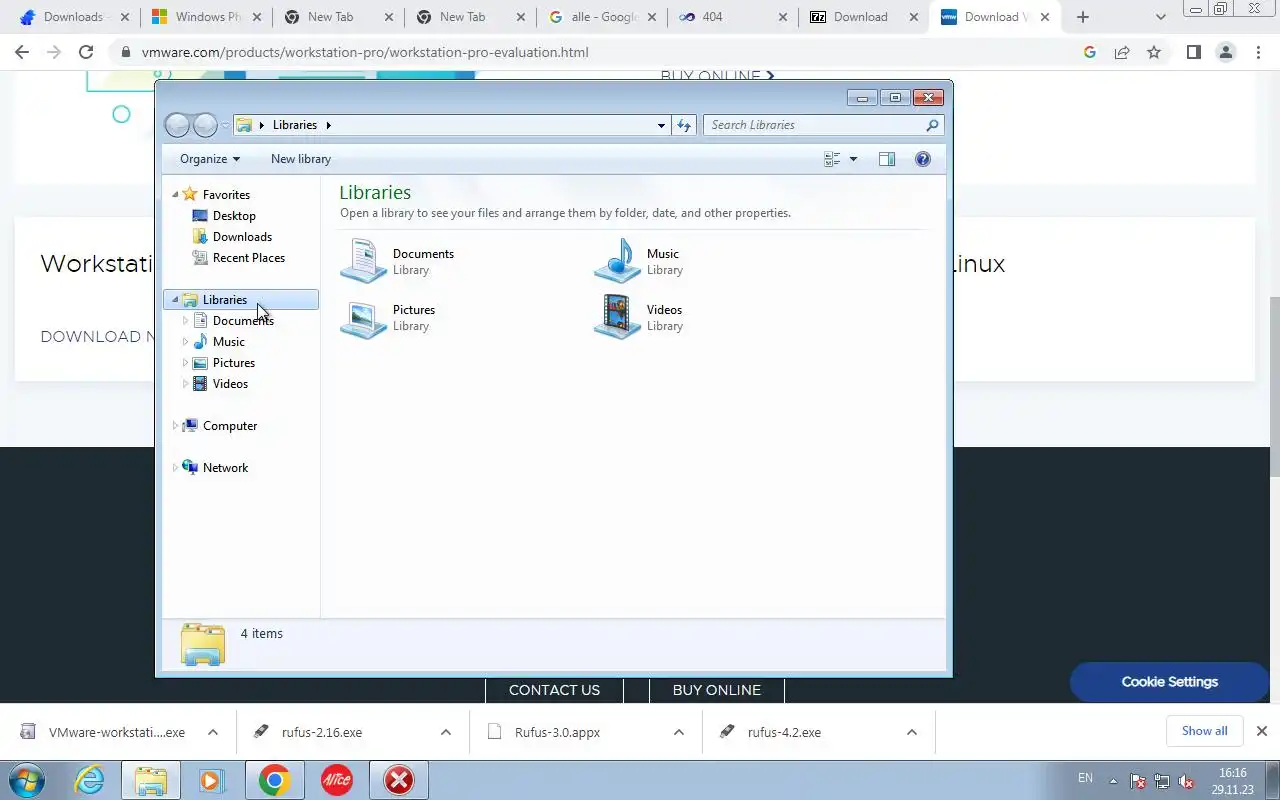
Task: Click the search magnifier in Explorer
Action: [932, 125]
